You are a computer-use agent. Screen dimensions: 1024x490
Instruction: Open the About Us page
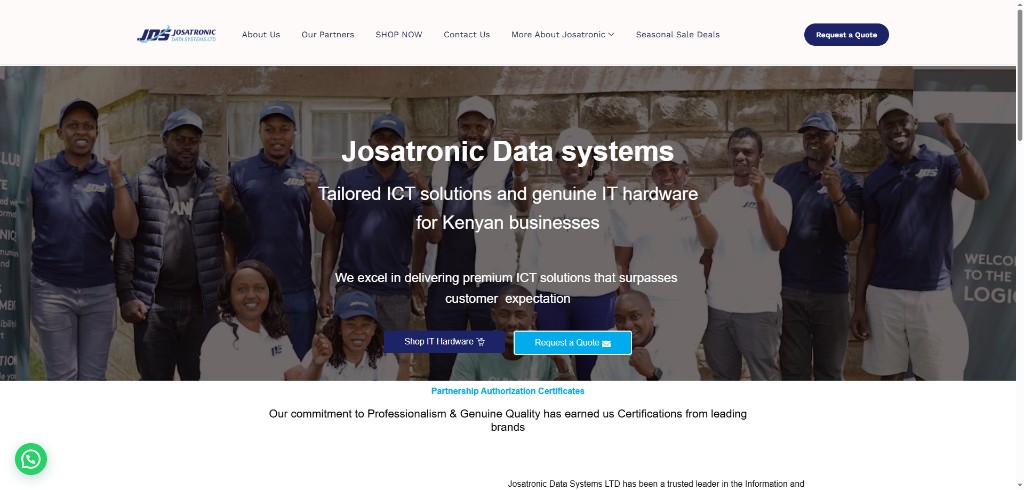[x=261, y=35]
